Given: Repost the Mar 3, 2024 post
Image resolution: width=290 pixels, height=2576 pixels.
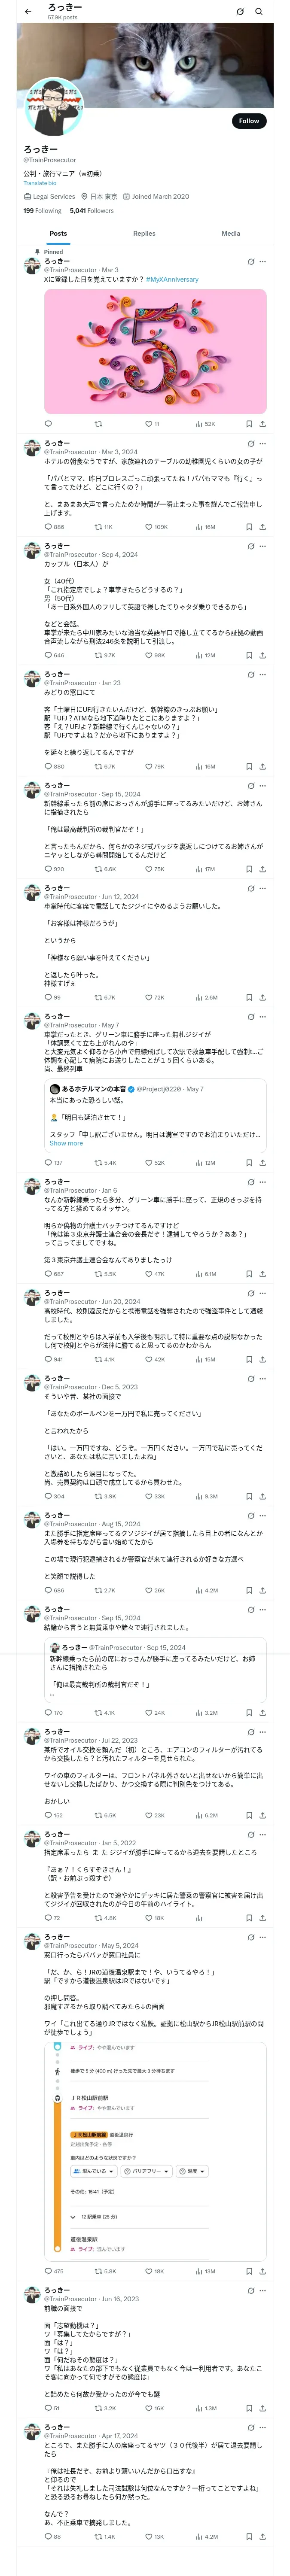Looking at the screenshot, I should click(98, 527).
